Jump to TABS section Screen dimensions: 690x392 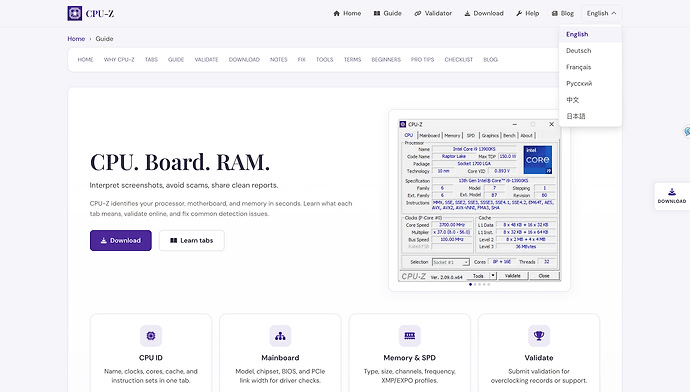[151, 59]
